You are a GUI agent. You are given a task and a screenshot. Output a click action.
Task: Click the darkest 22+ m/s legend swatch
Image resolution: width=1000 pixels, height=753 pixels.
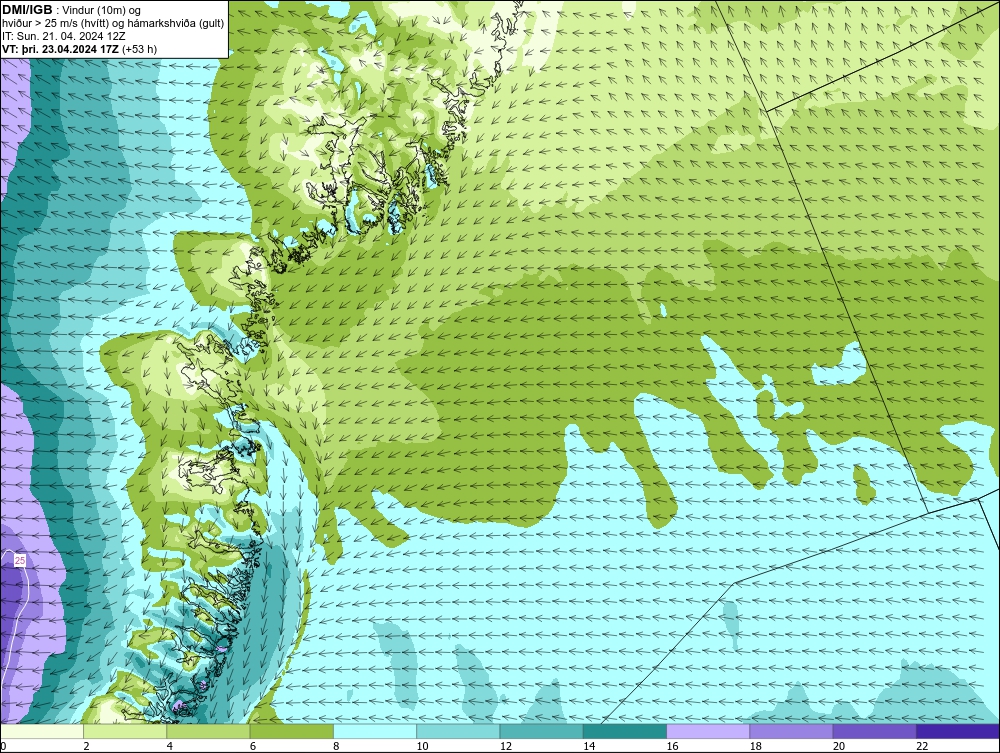pyautogui.click(x=958, y=731)
